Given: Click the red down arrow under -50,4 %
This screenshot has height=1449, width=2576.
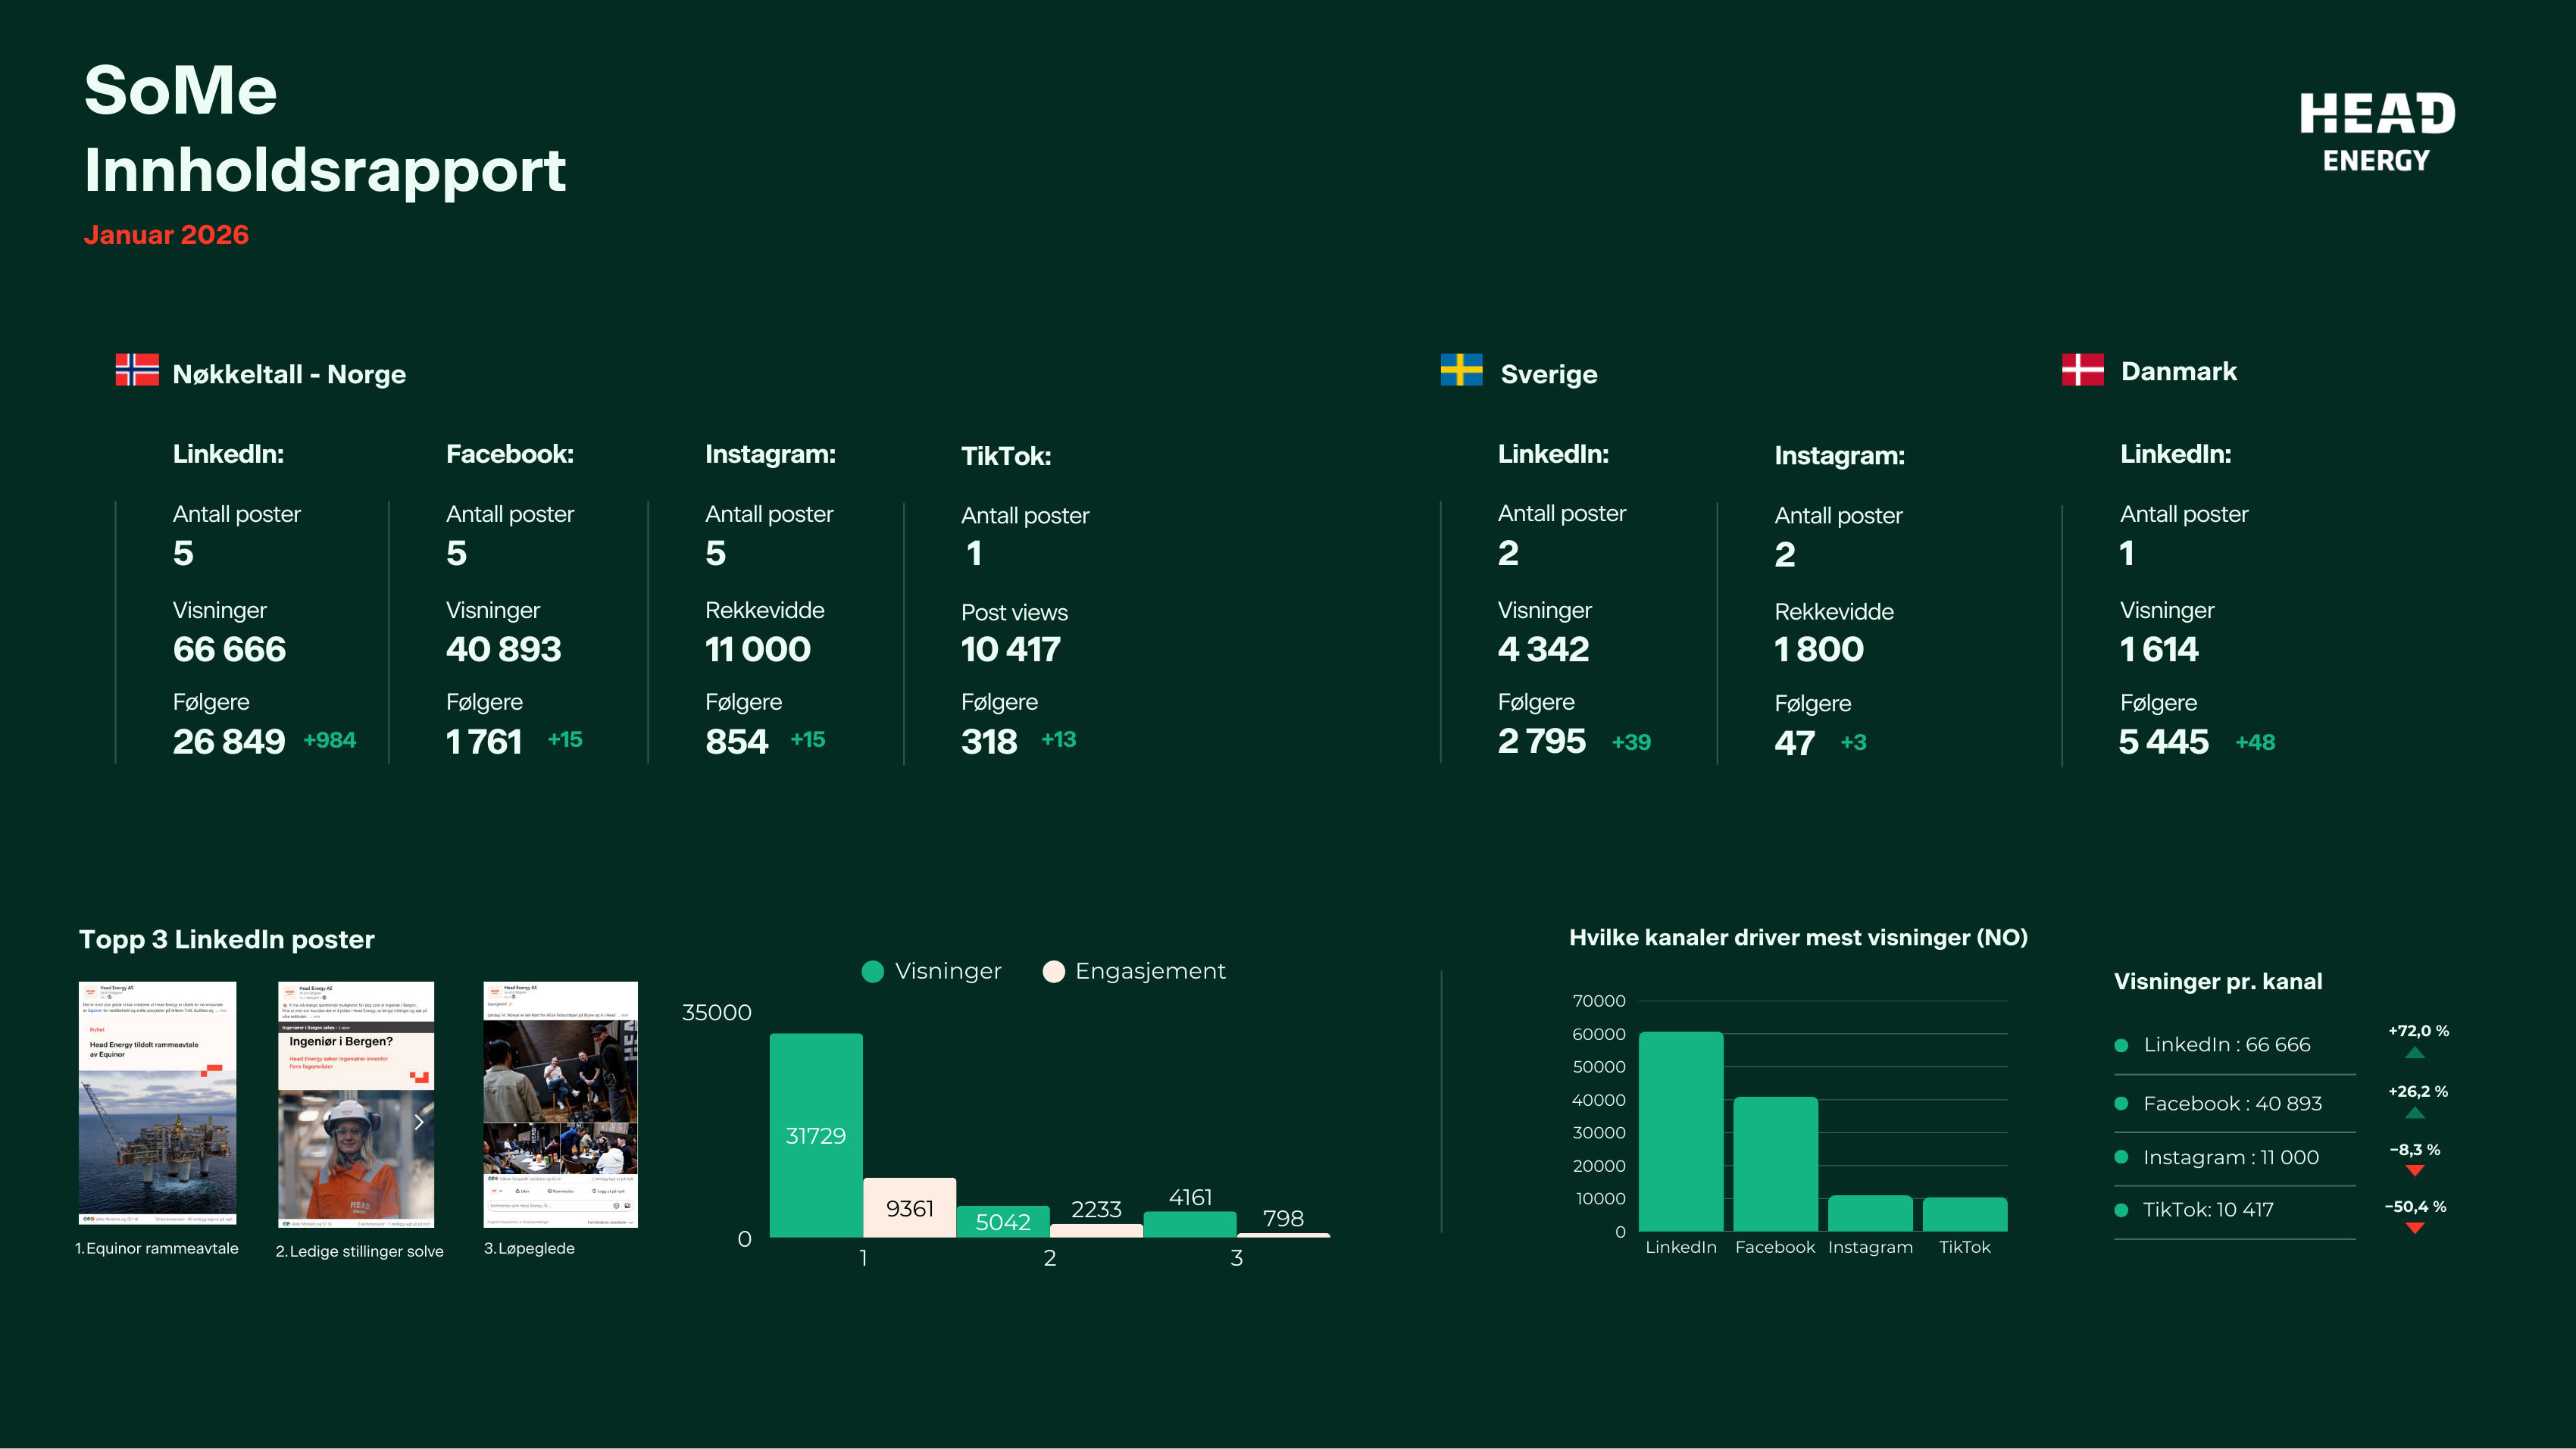Looking at the screenshot, I should [2414, 1228].
